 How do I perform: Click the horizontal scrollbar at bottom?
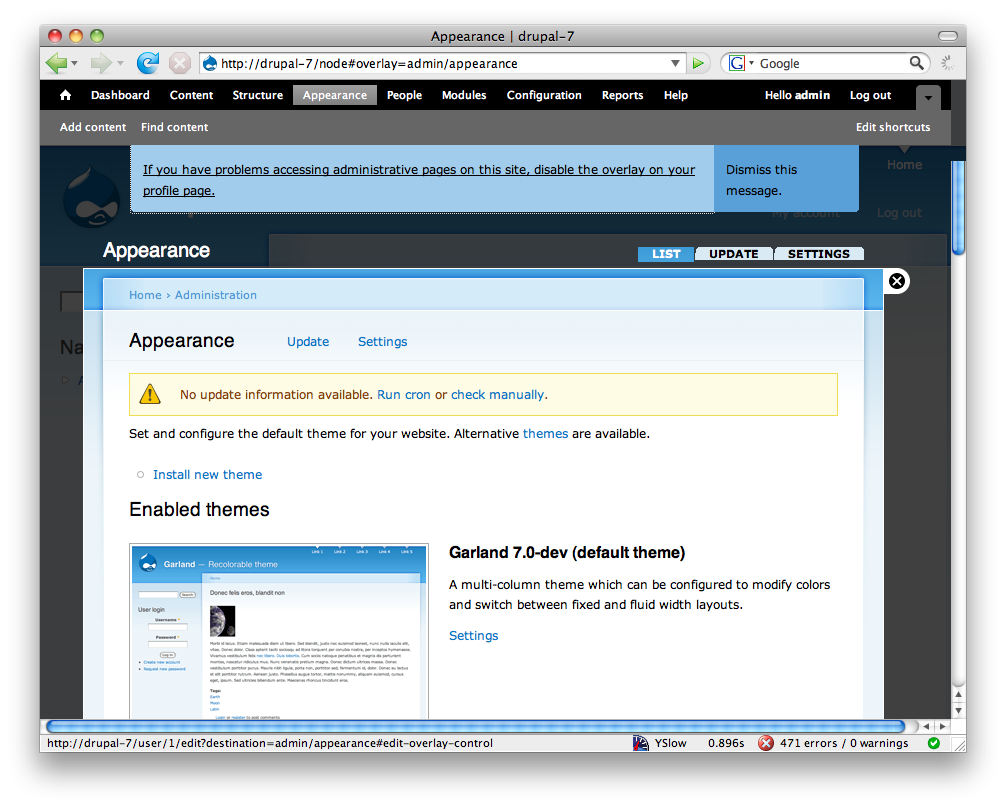pyautogui.click(x=475, y=726)
